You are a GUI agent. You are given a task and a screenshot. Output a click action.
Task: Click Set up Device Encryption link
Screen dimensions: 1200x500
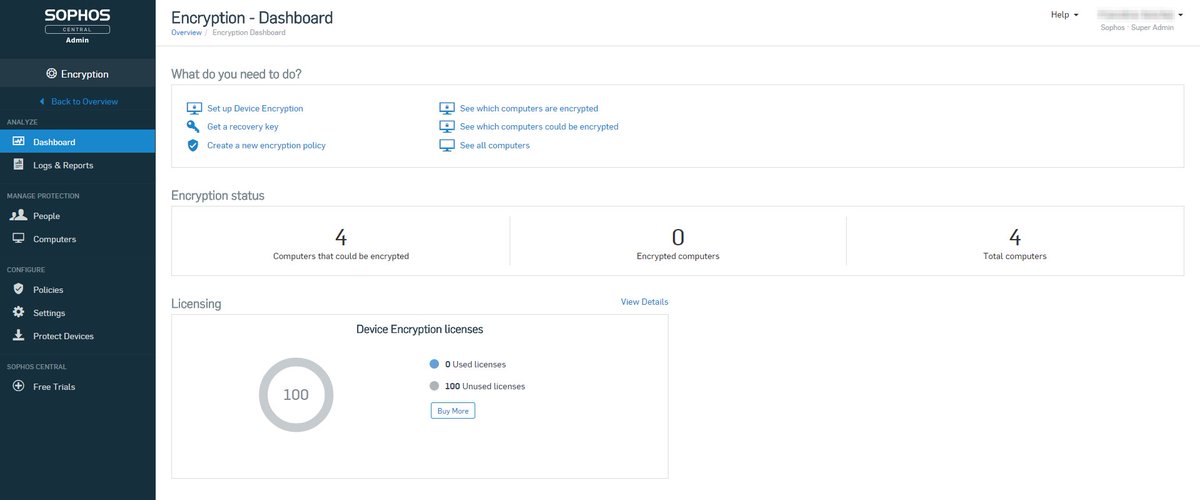pos(255,108)
